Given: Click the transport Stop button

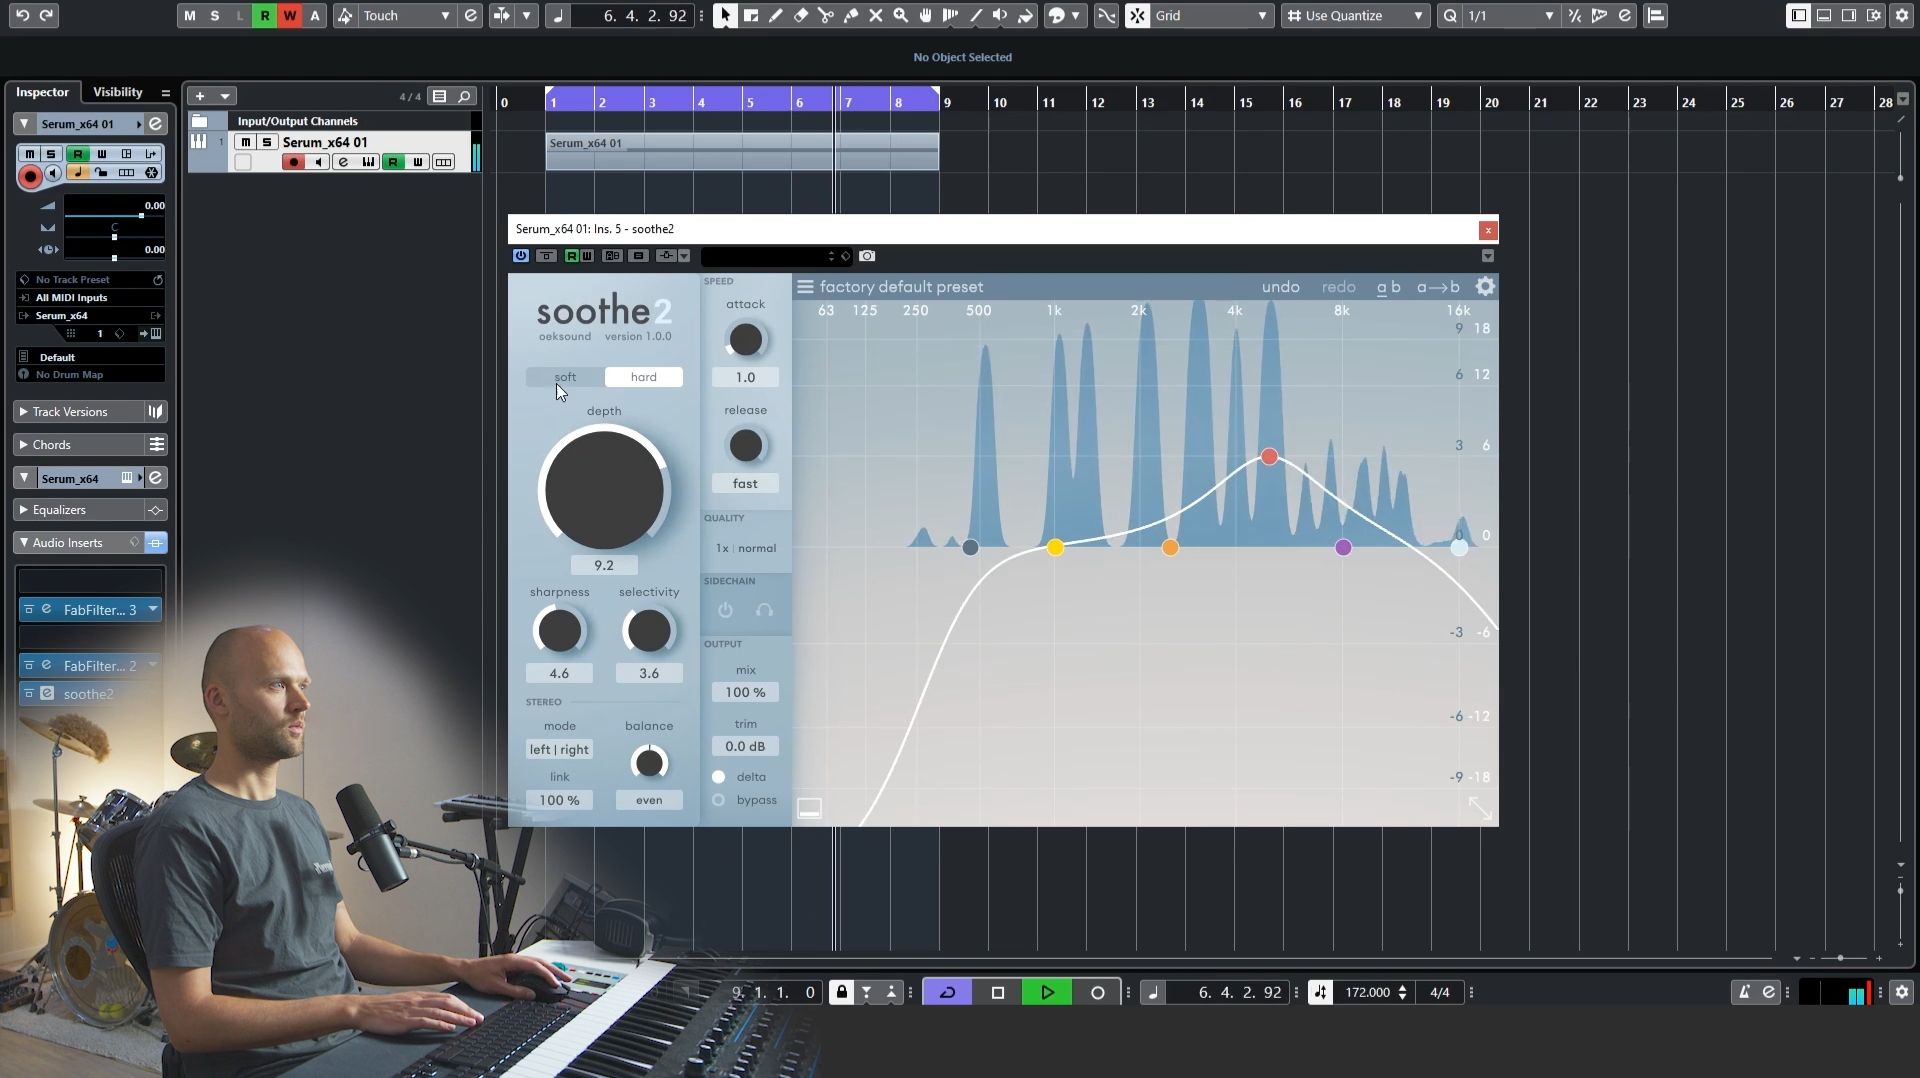Looking at the screenshot, I should click(997, 992).
